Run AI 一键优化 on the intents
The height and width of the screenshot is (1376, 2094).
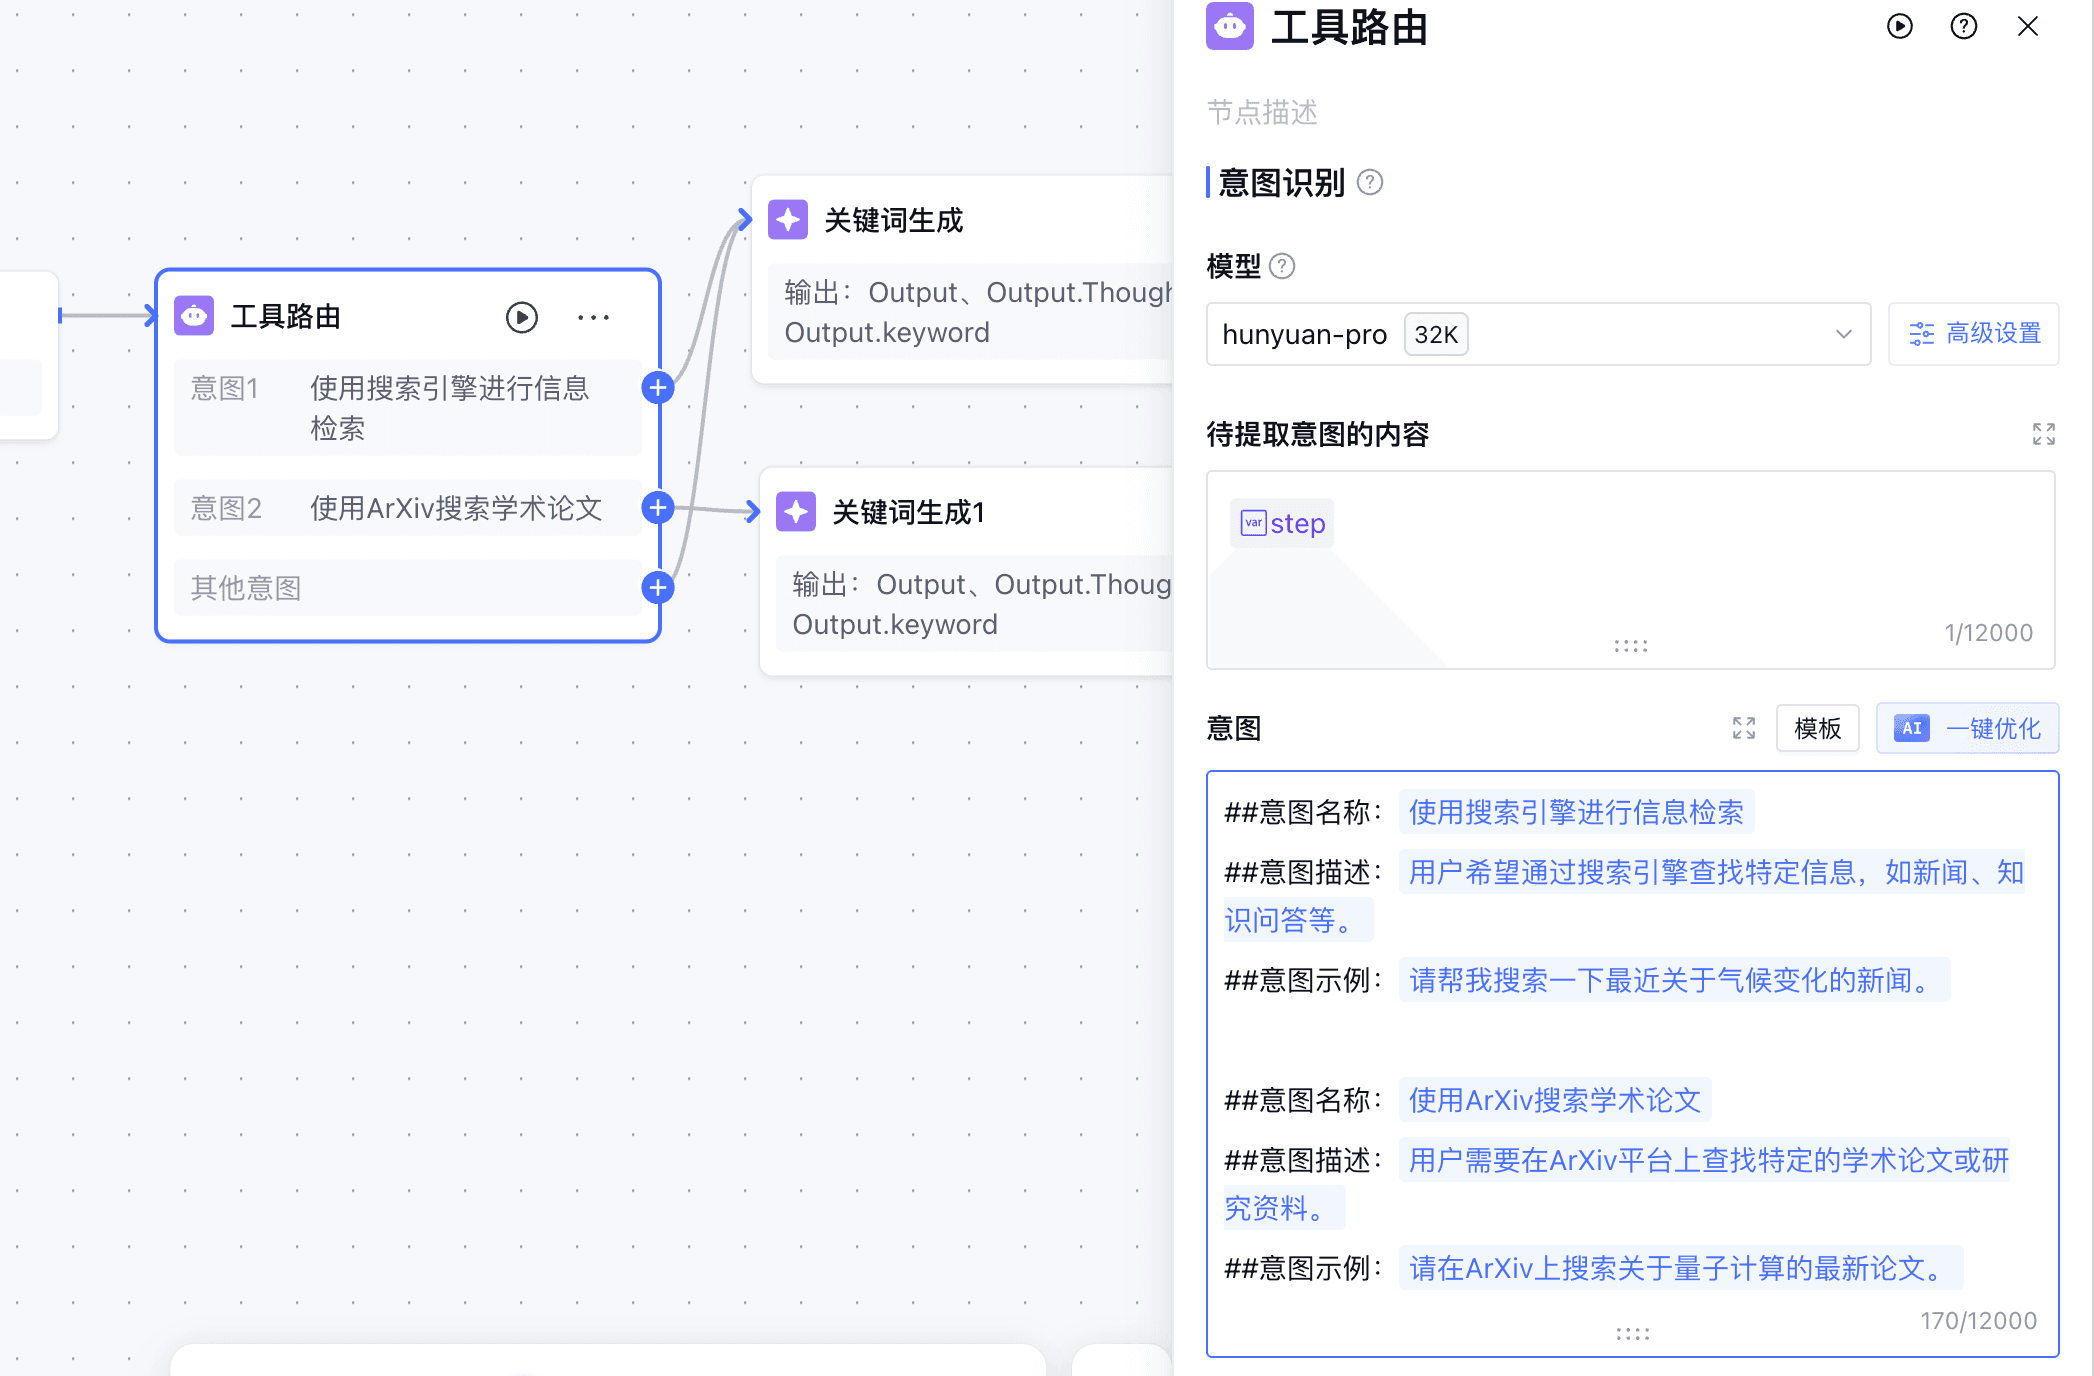pyautogui.click(x=1966, y=728)
